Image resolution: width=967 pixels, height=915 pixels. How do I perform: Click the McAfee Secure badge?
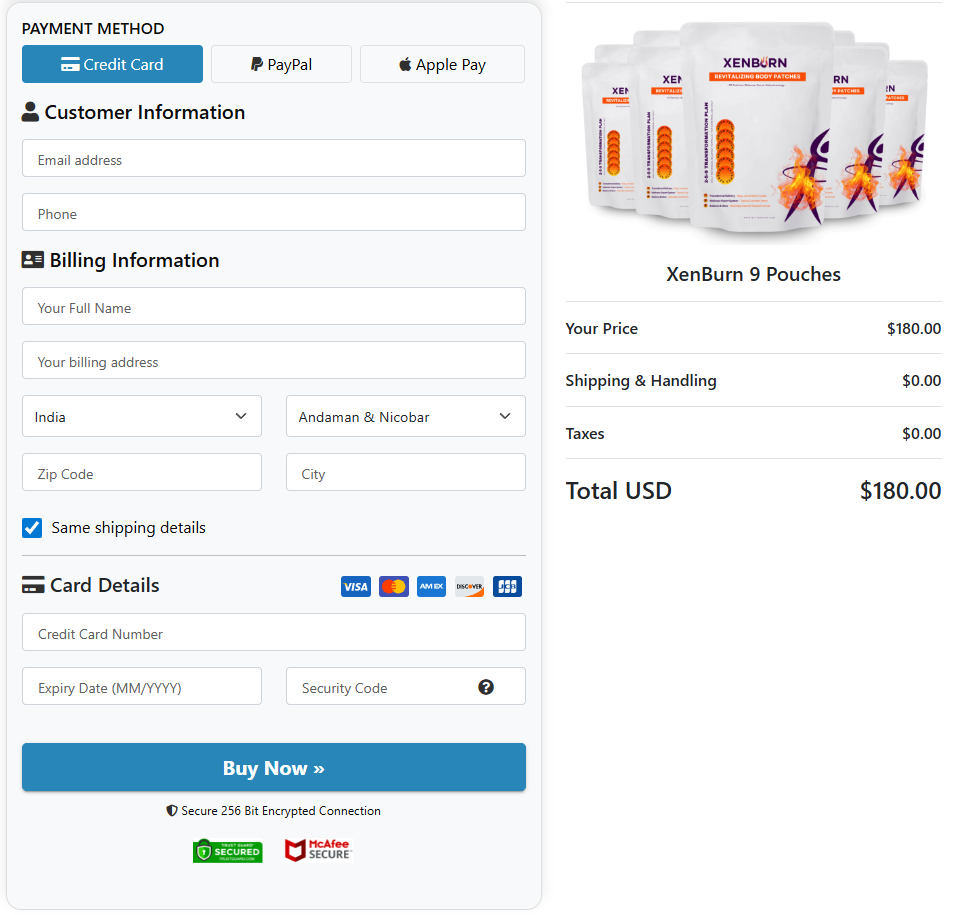[318, 850]
